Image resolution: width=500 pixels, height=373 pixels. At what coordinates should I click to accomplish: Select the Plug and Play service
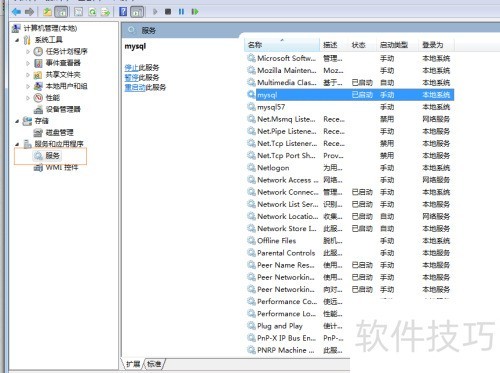[x=295, y=326]
